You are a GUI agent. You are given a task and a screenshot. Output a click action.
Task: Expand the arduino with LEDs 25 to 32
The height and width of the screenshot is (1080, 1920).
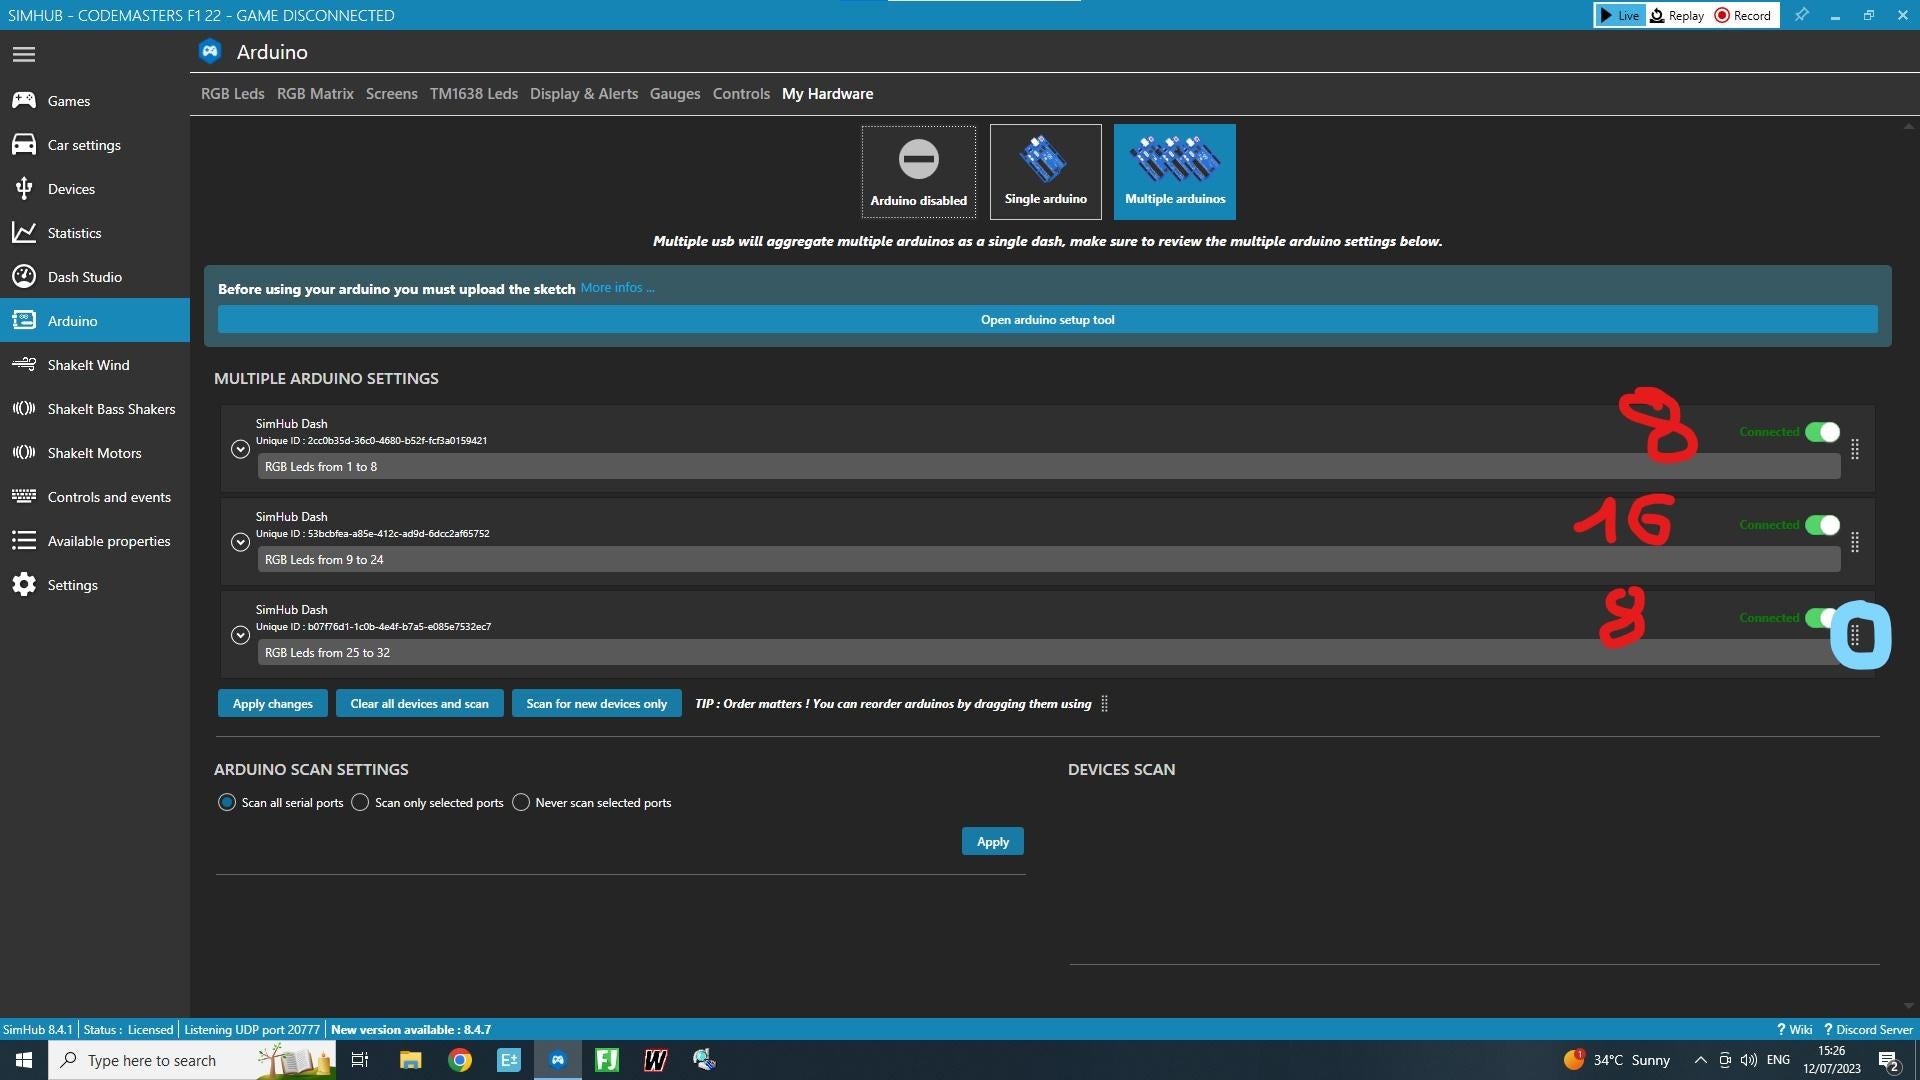[240, 635]
